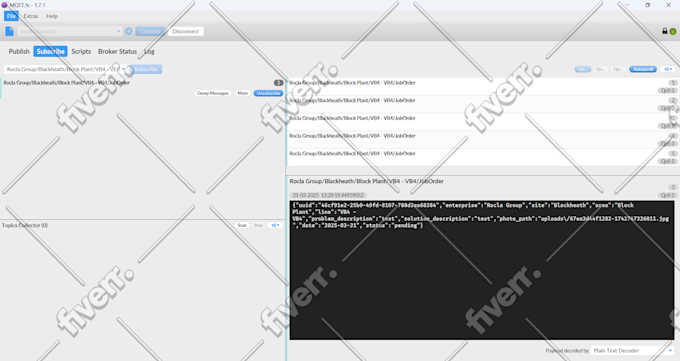This screenshot has height=361, width=680.
Task: Click Topics Collector (0) label
Action: (25, 225)
